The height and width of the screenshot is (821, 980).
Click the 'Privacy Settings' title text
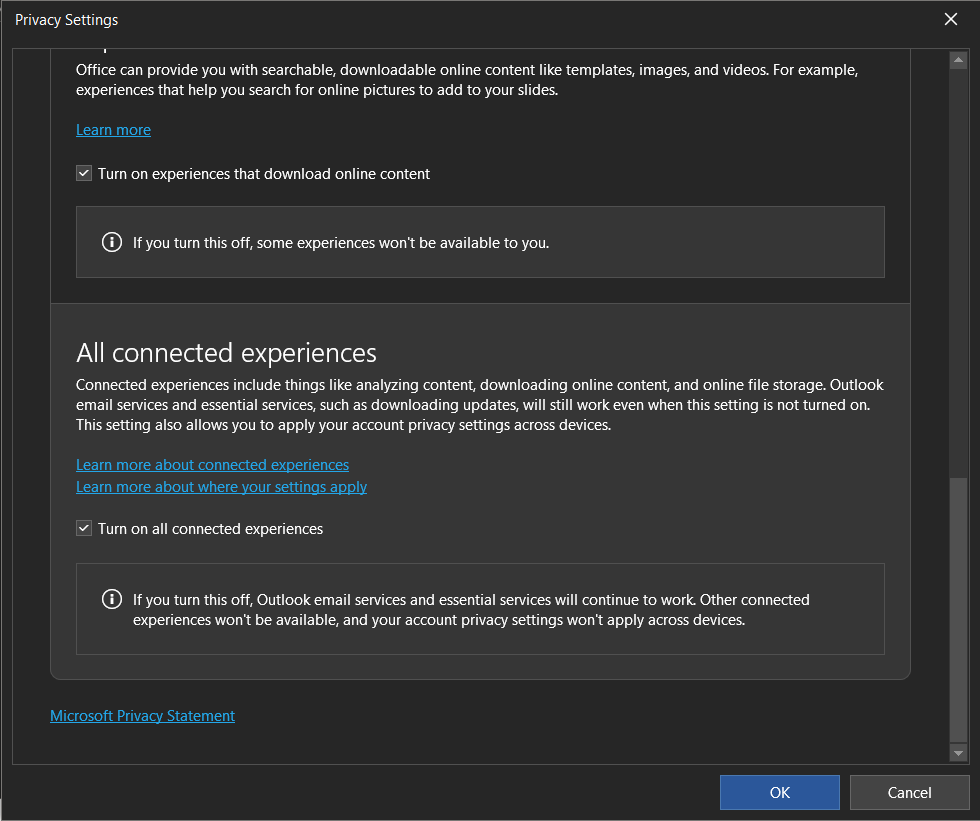[x=66, y=20]
